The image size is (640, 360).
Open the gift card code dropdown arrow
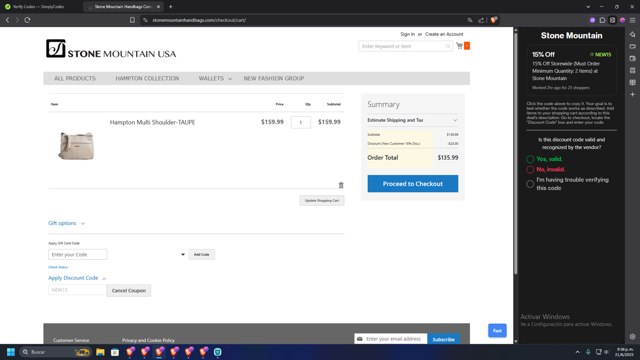point(183,255)
